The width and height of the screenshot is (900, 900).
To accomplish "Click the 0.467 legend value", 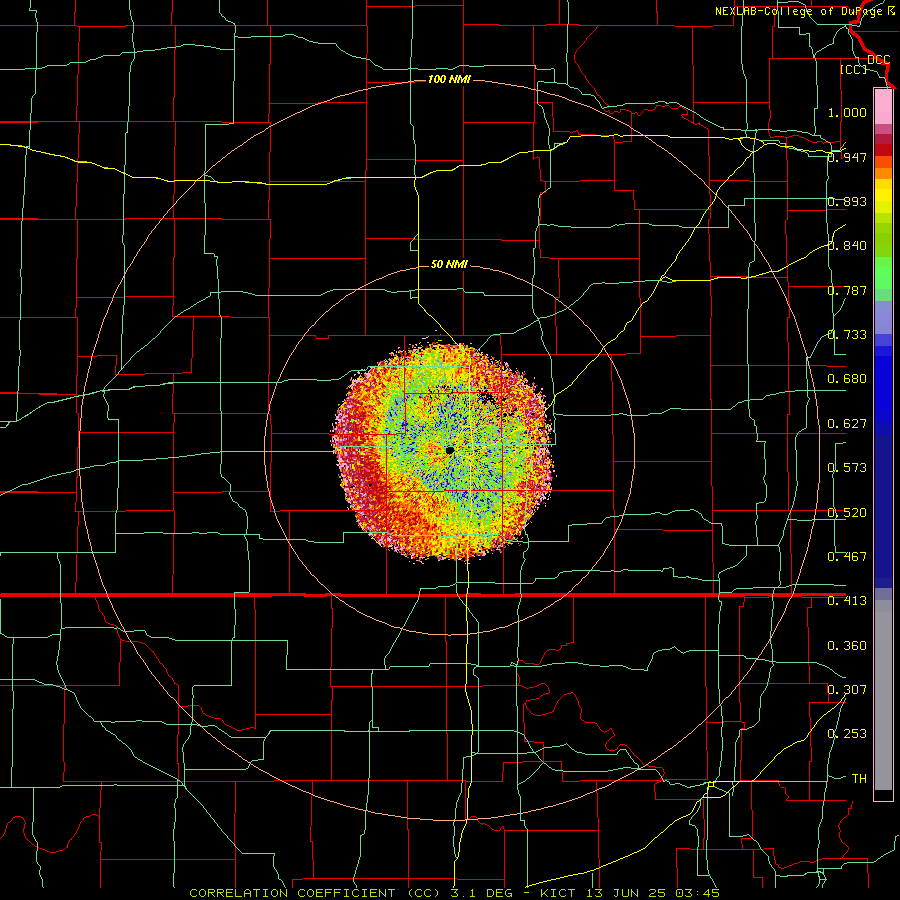I will pyautogui.click(x=847, y=557).
